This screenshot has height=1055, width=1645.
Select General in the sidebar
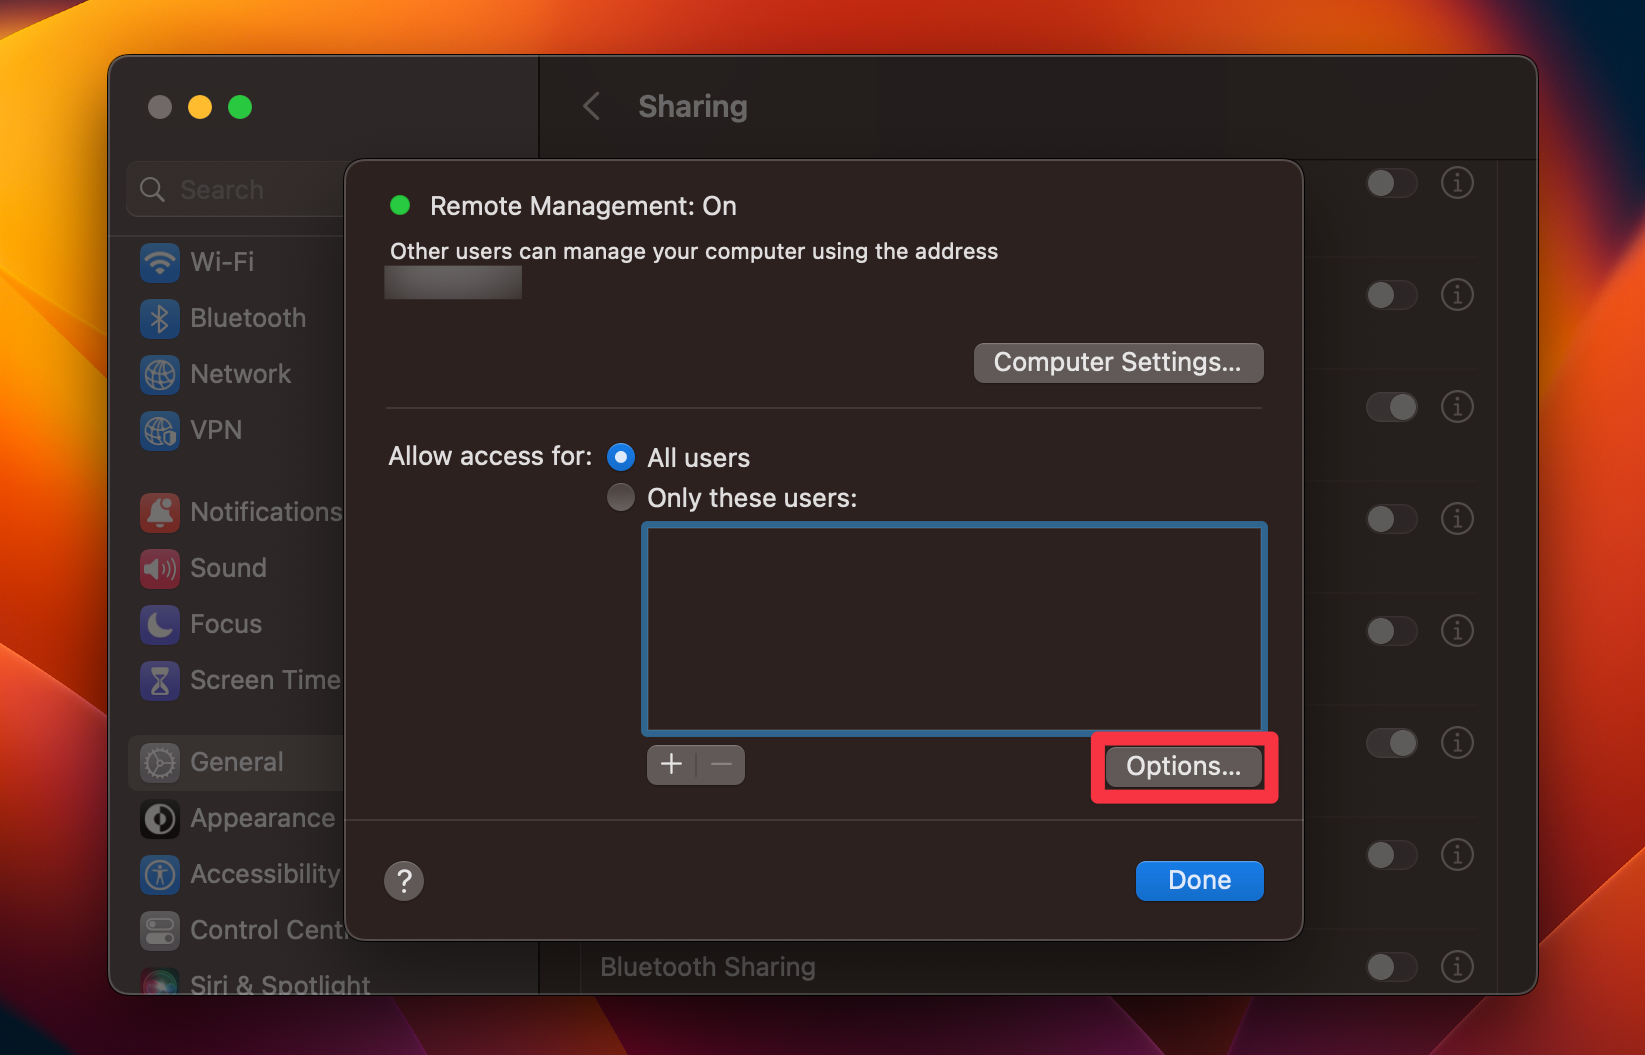click(236, 761)
